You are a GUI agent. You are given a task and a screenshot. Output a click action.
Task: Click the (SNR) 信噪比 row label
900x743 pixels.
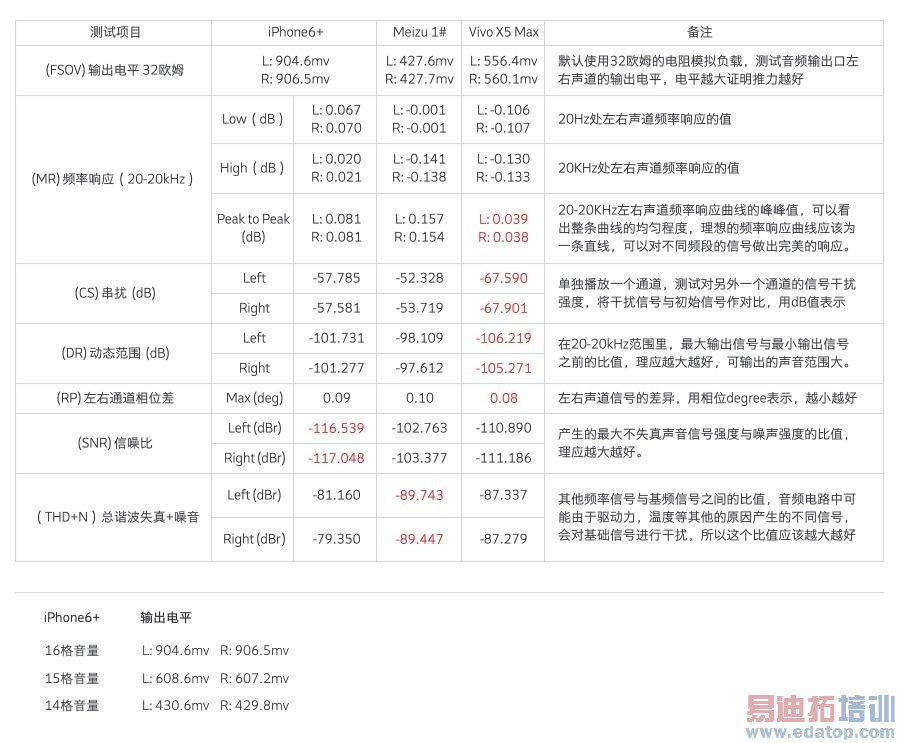point(115,443)
